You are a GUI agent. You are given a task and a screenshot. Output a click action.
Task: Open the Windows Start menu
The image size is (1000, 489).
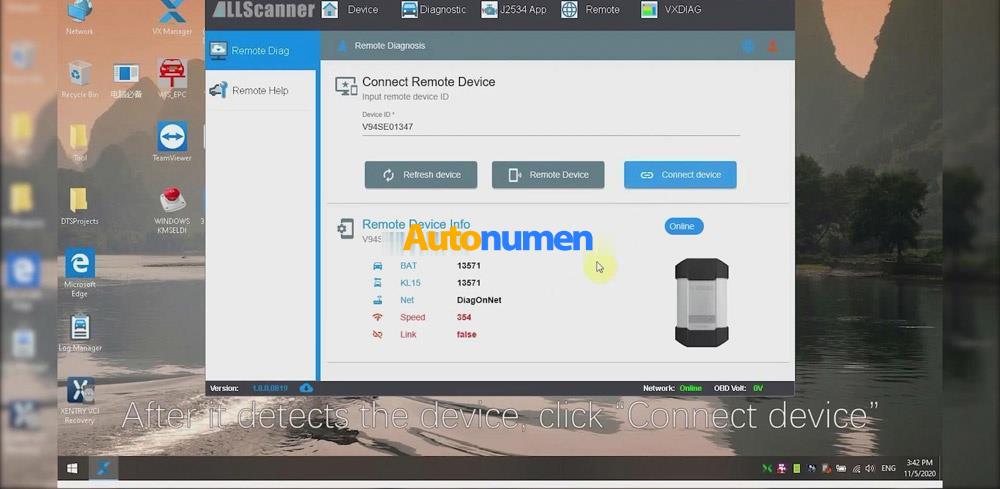click(x=72, y=469)
